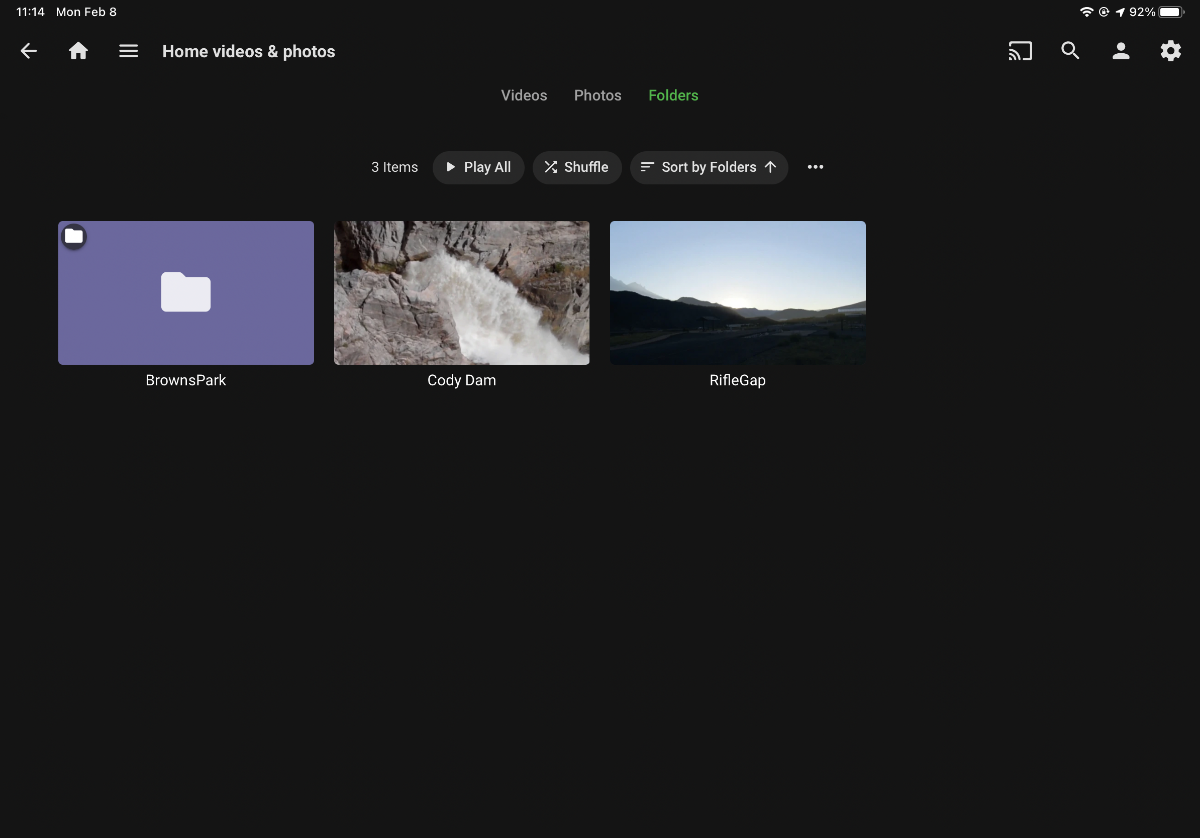Open the RifleGap sunset thumbnail
1200x838 pixels.
point(738,293)
